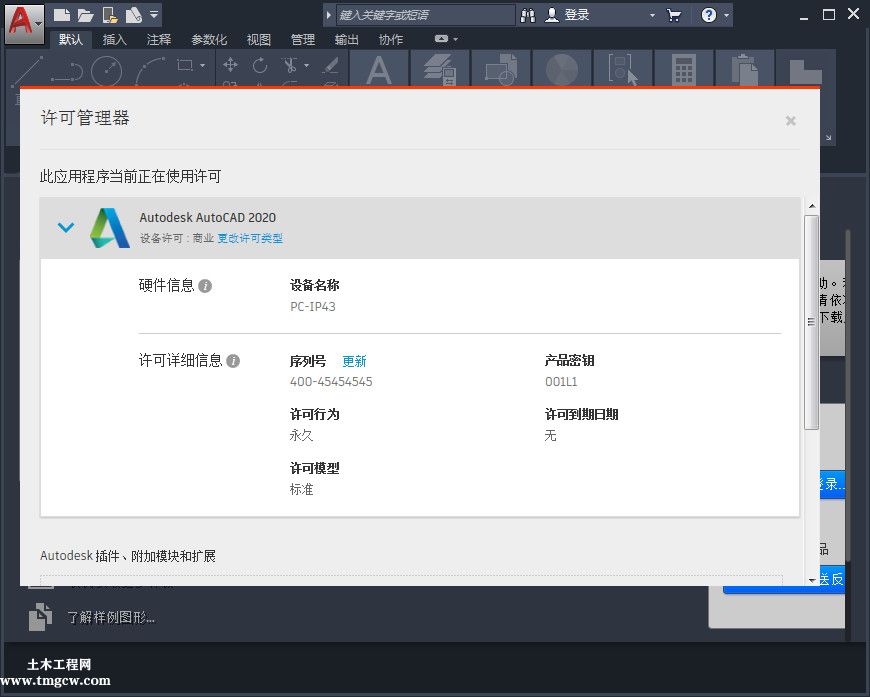Open the Layer Properties icon
Viewport: 870px width, 697px height.
tap(440, 69)
